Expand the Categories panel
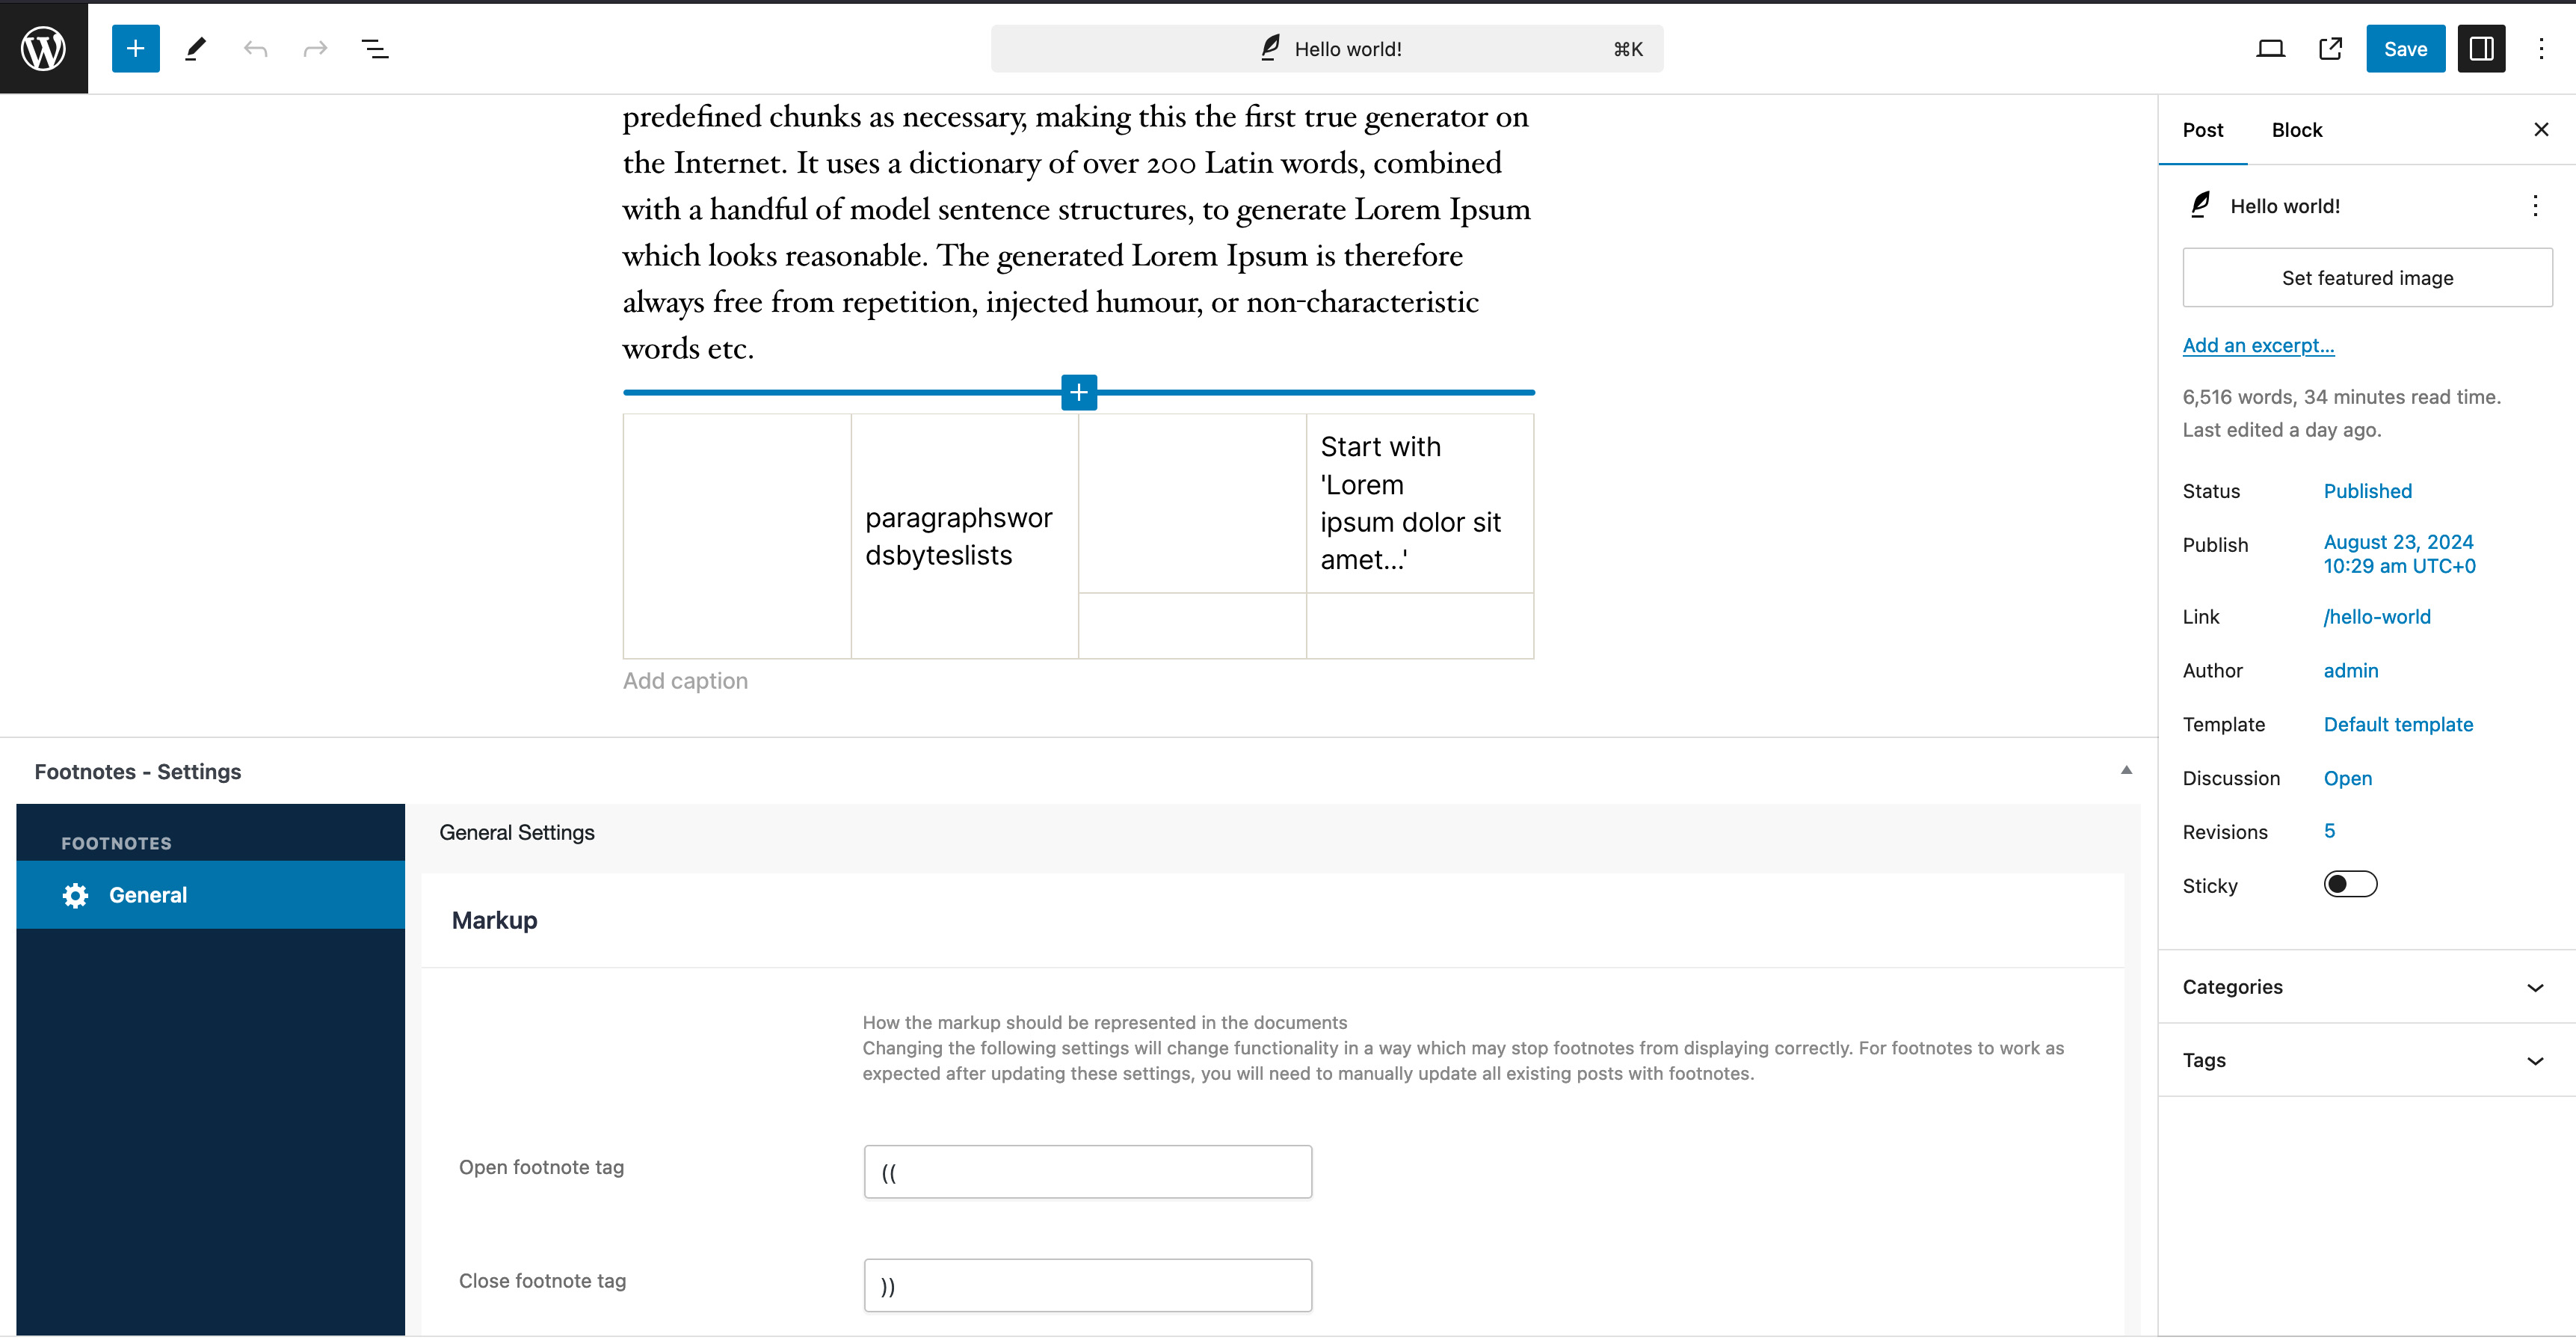This screenshot has width=2576, height=1343. (2367, 987)
